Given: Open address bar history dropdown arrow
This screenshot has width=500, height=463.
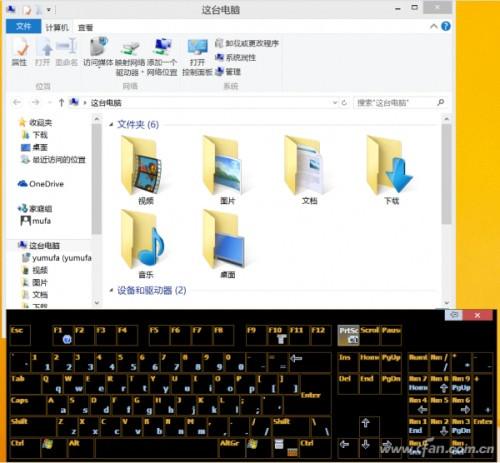Looking at the screenshot, I should (335, 103).
